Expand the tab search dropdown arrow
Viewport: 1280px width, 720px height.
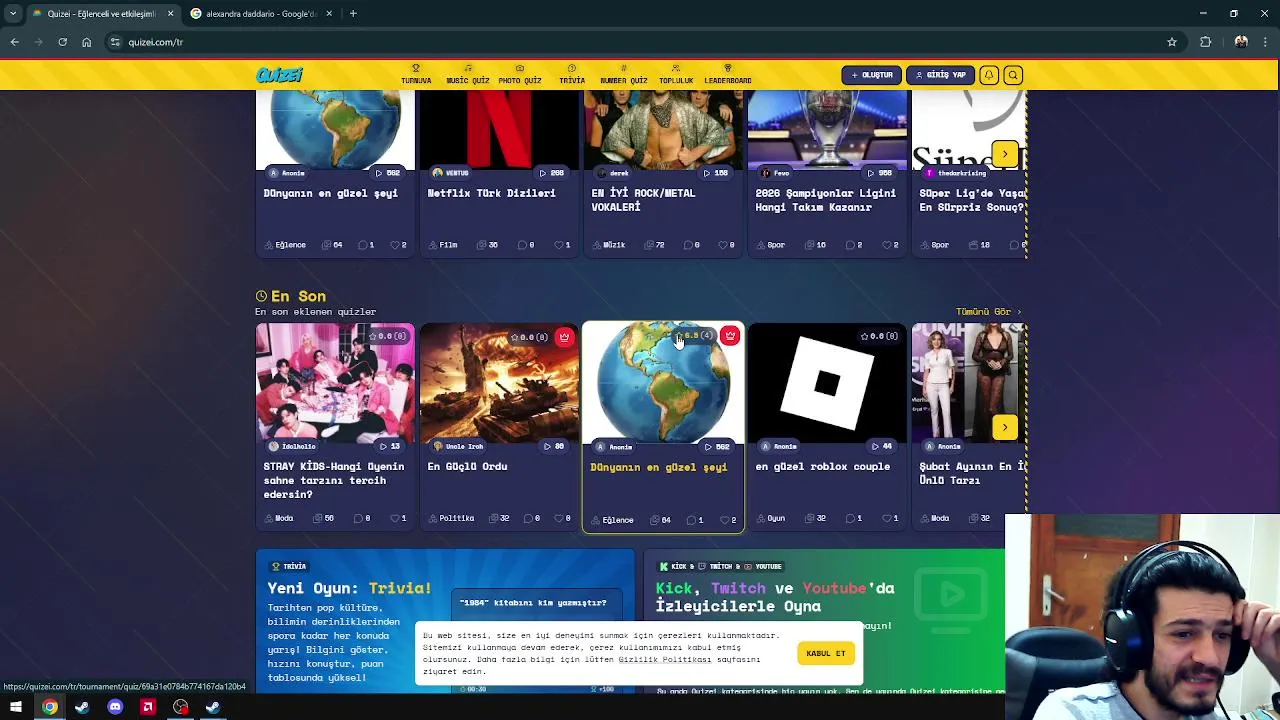coord(12,14)
